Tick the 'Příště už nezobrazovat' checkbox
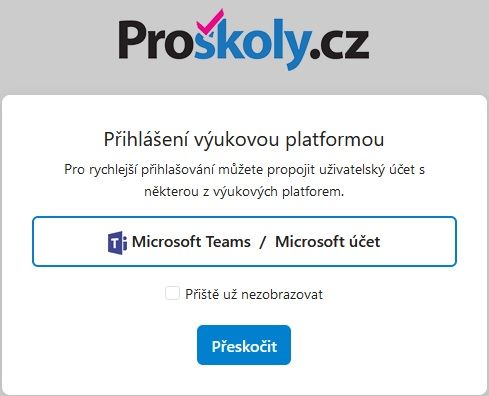 coord(172,293)
